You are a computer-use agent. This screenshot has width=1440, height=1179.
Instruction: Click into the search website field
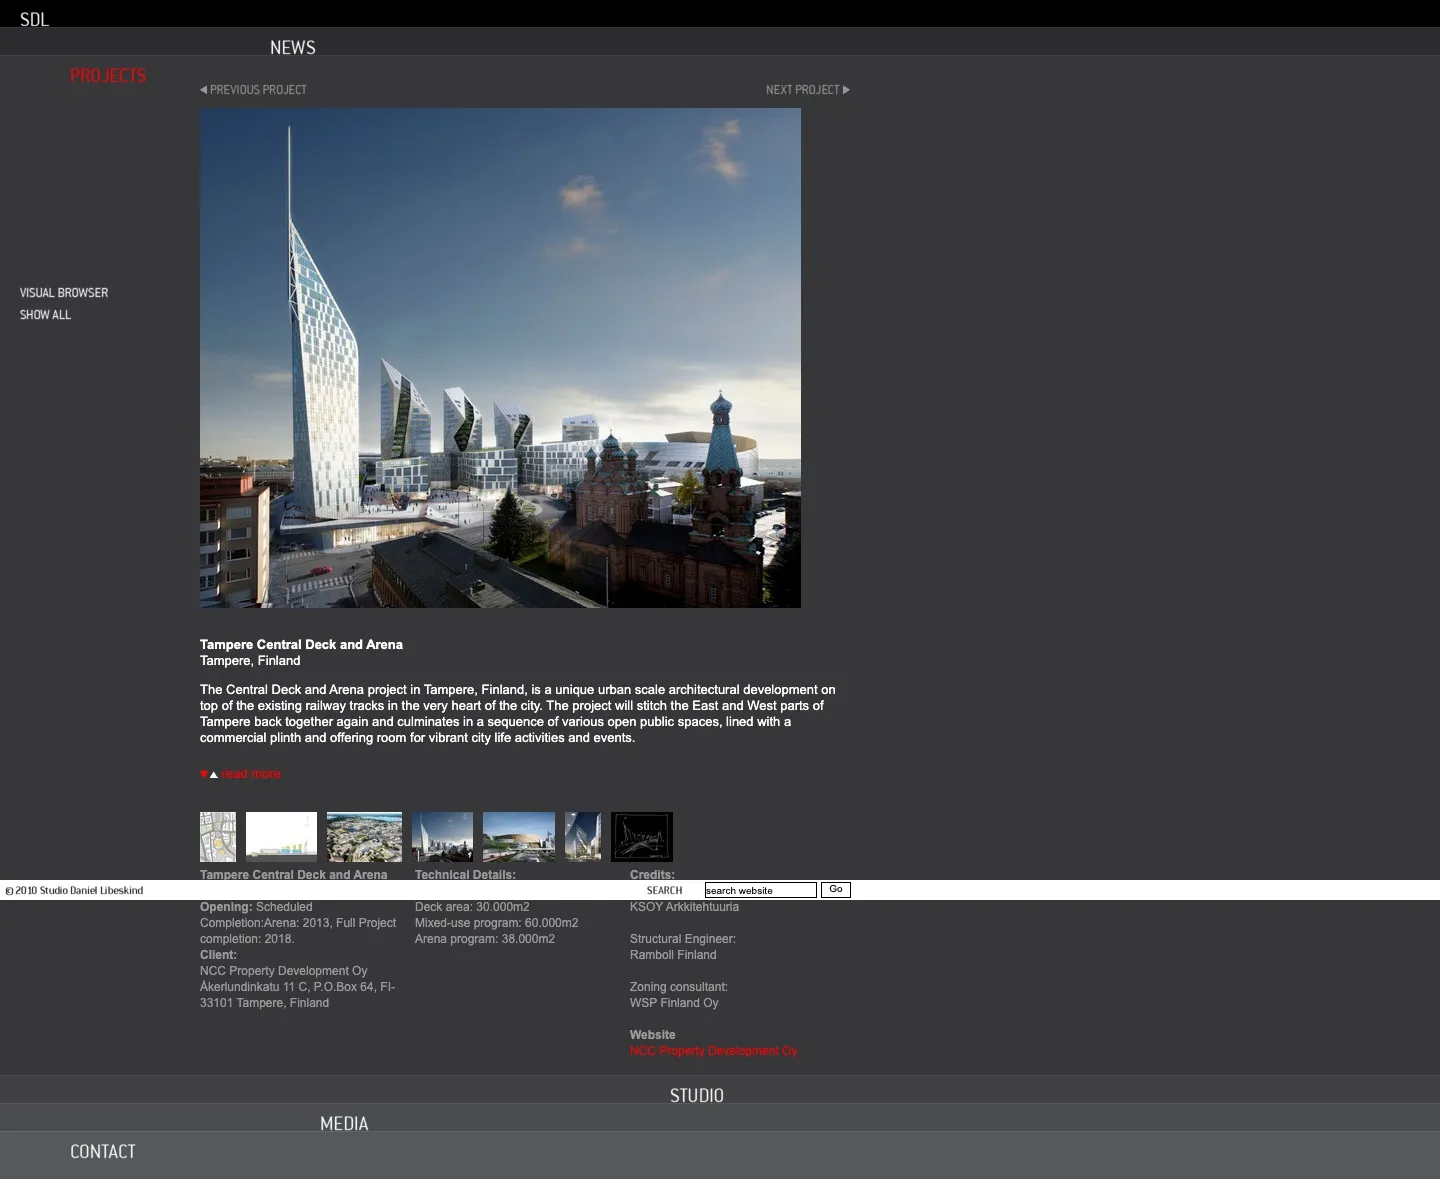761,890
